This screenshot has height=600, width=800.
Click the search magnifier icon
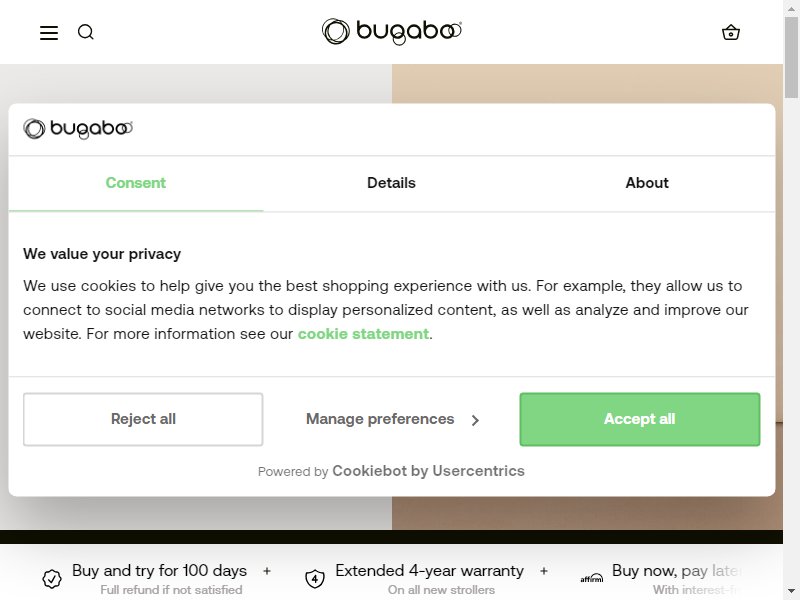pyautogui.click(x=86, y=32)
